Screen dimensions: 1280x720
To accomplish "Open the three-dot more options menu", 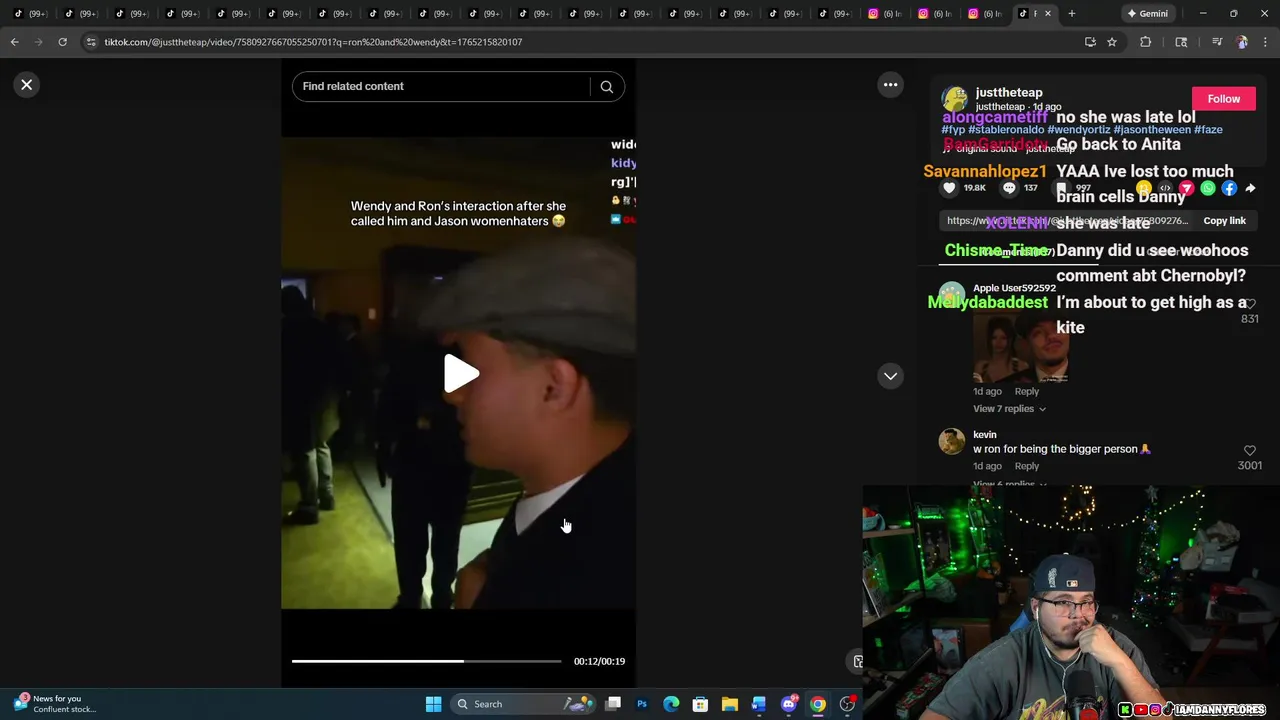I will (x=890, y=85).
